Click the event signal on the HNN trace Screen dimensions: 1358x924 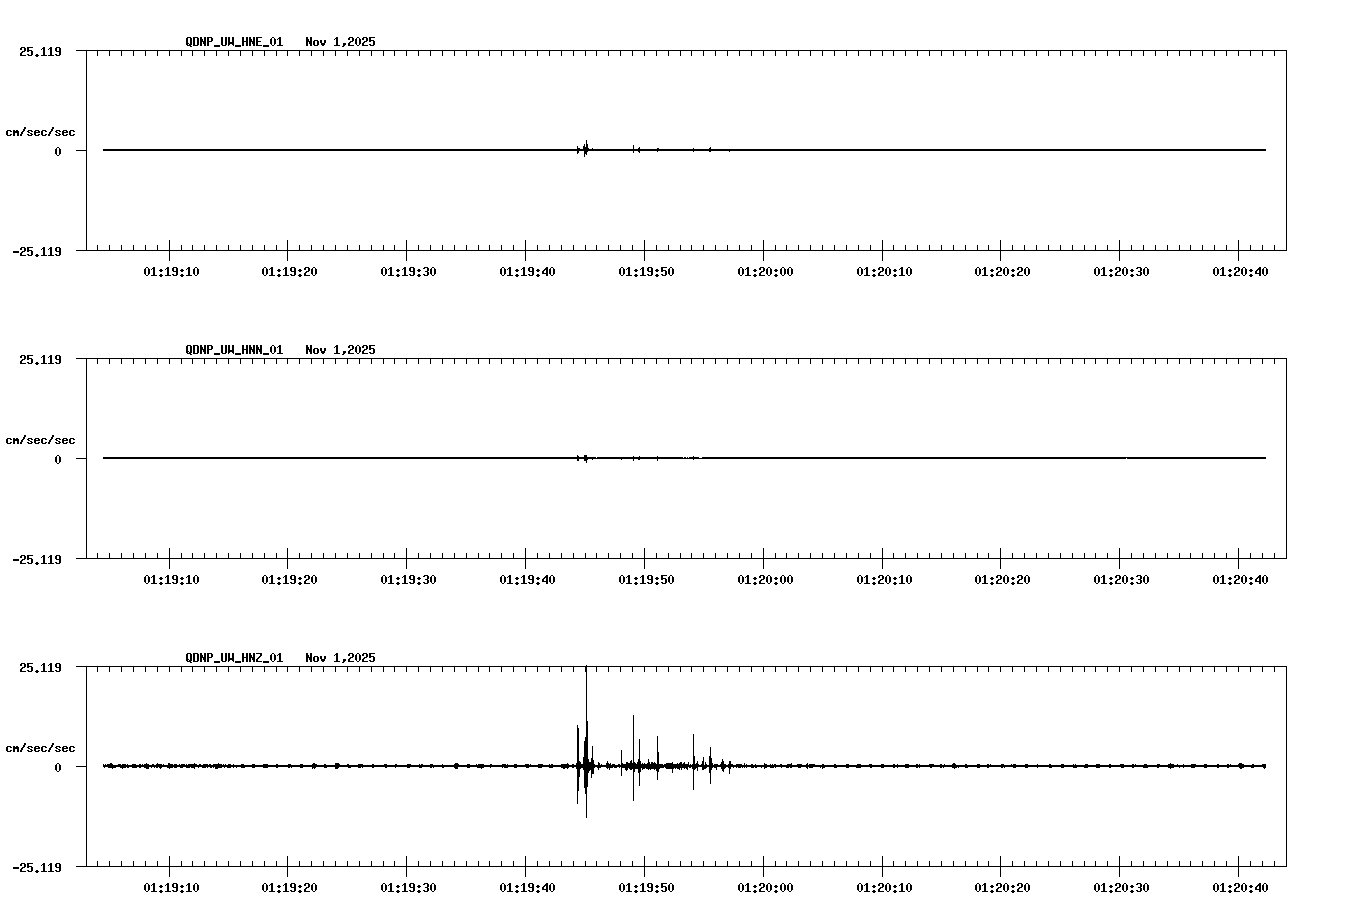585,458
